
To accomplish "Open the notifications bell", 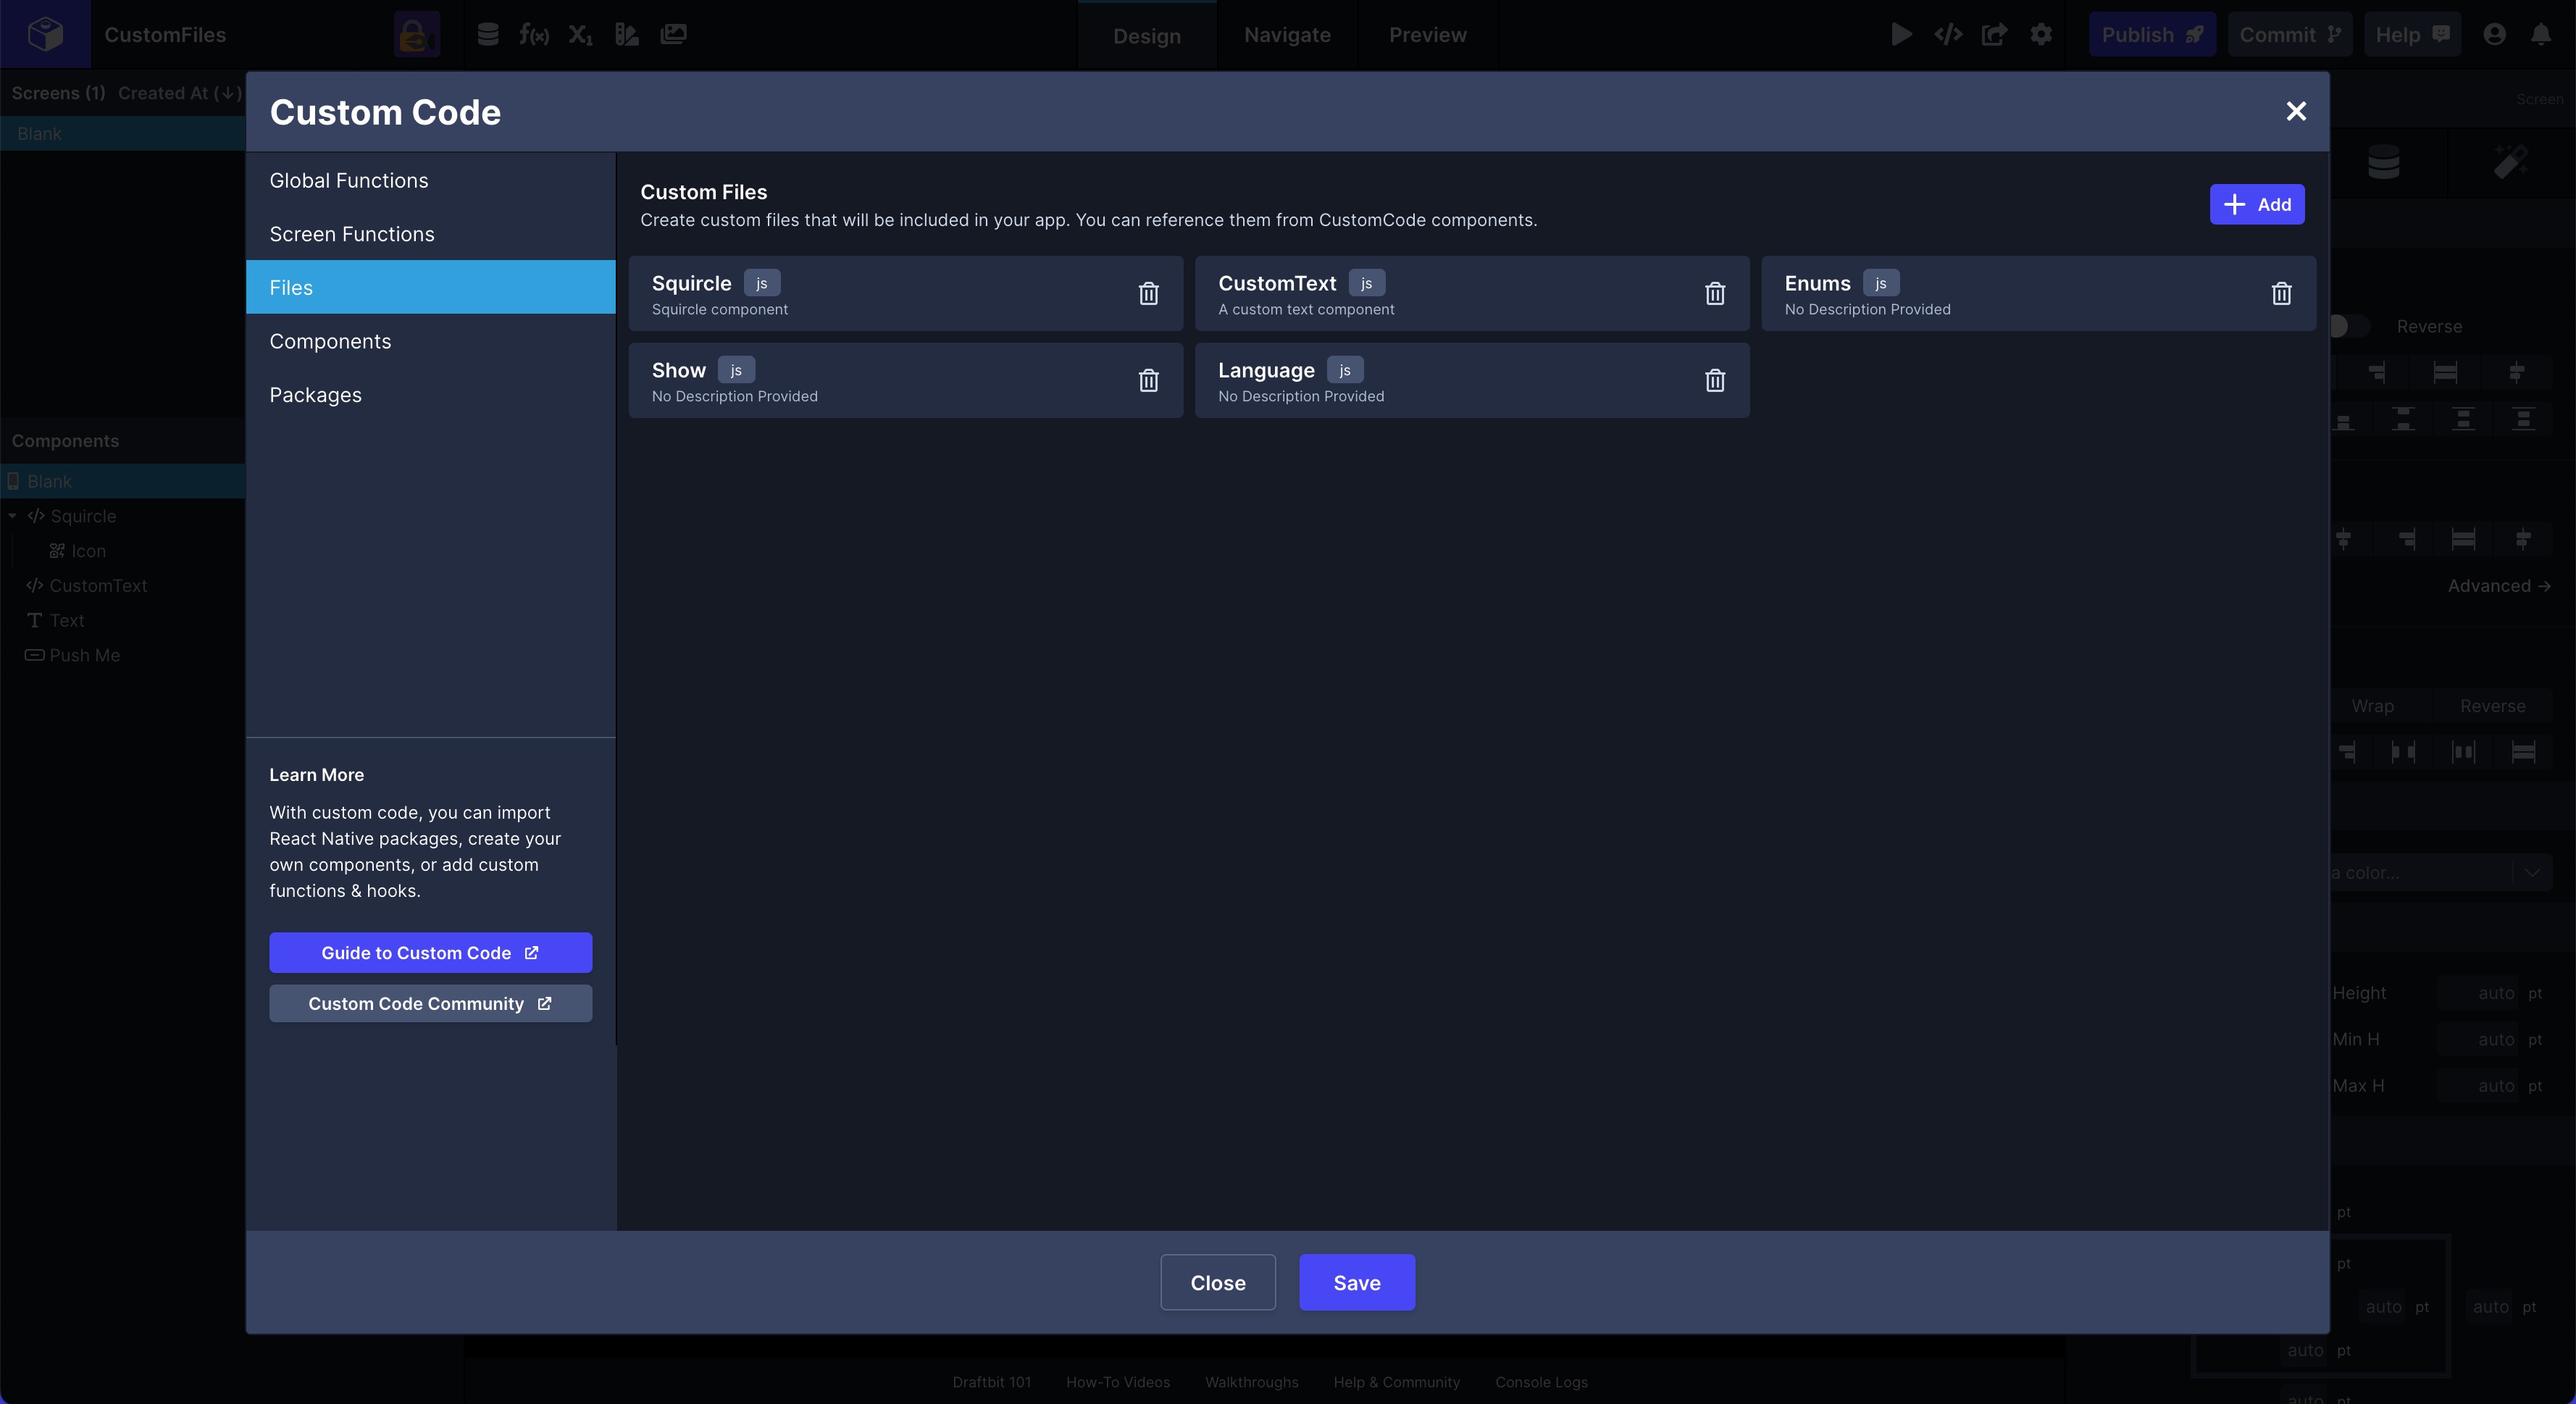I will [x=2541, y=34].
